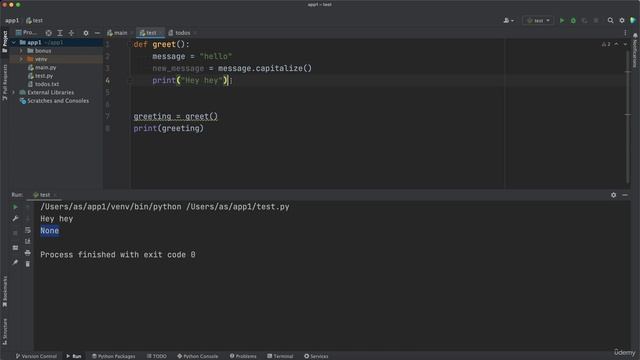Toggle Notifications side panel
This screenshot has height=360, width=640.
click(x=635, y=51)
